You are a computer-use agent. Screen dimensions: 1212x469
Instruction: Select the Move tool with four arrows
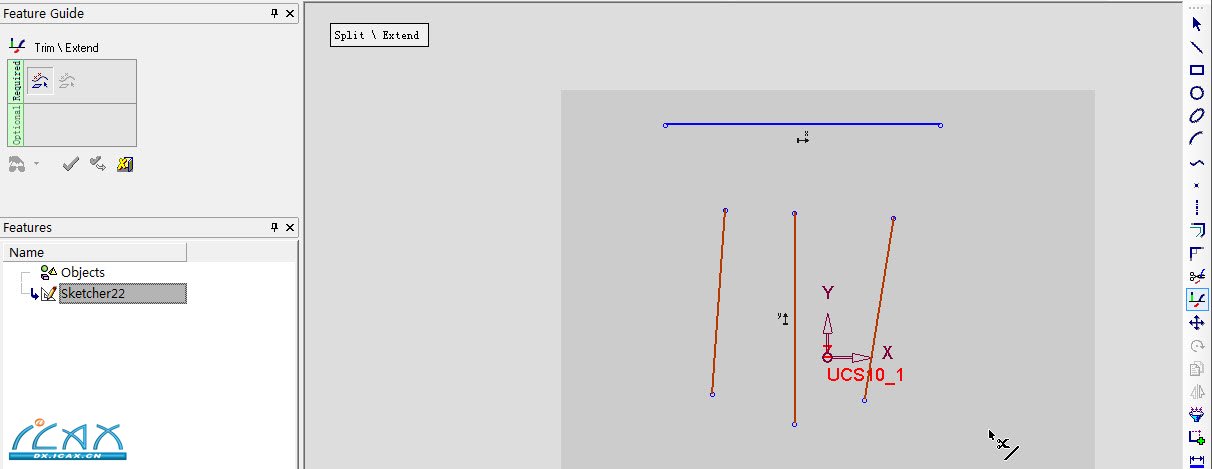click(1196, 323)
